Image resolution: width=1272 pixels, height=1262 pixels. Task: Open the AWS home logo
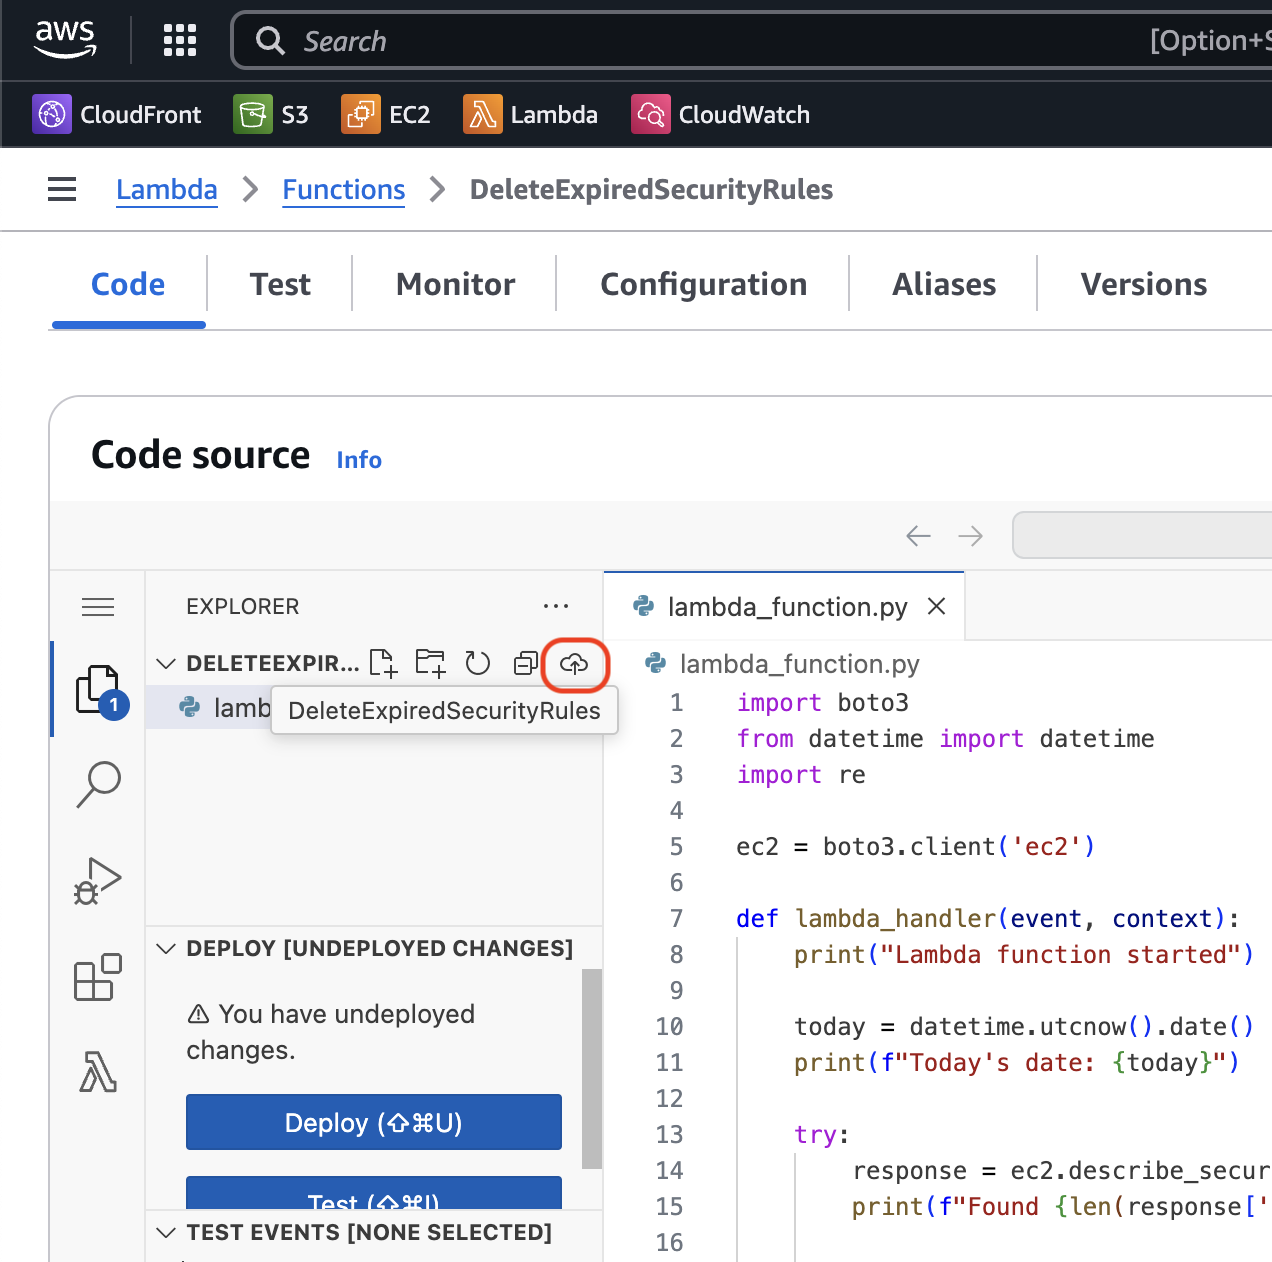tap(65, 40)
